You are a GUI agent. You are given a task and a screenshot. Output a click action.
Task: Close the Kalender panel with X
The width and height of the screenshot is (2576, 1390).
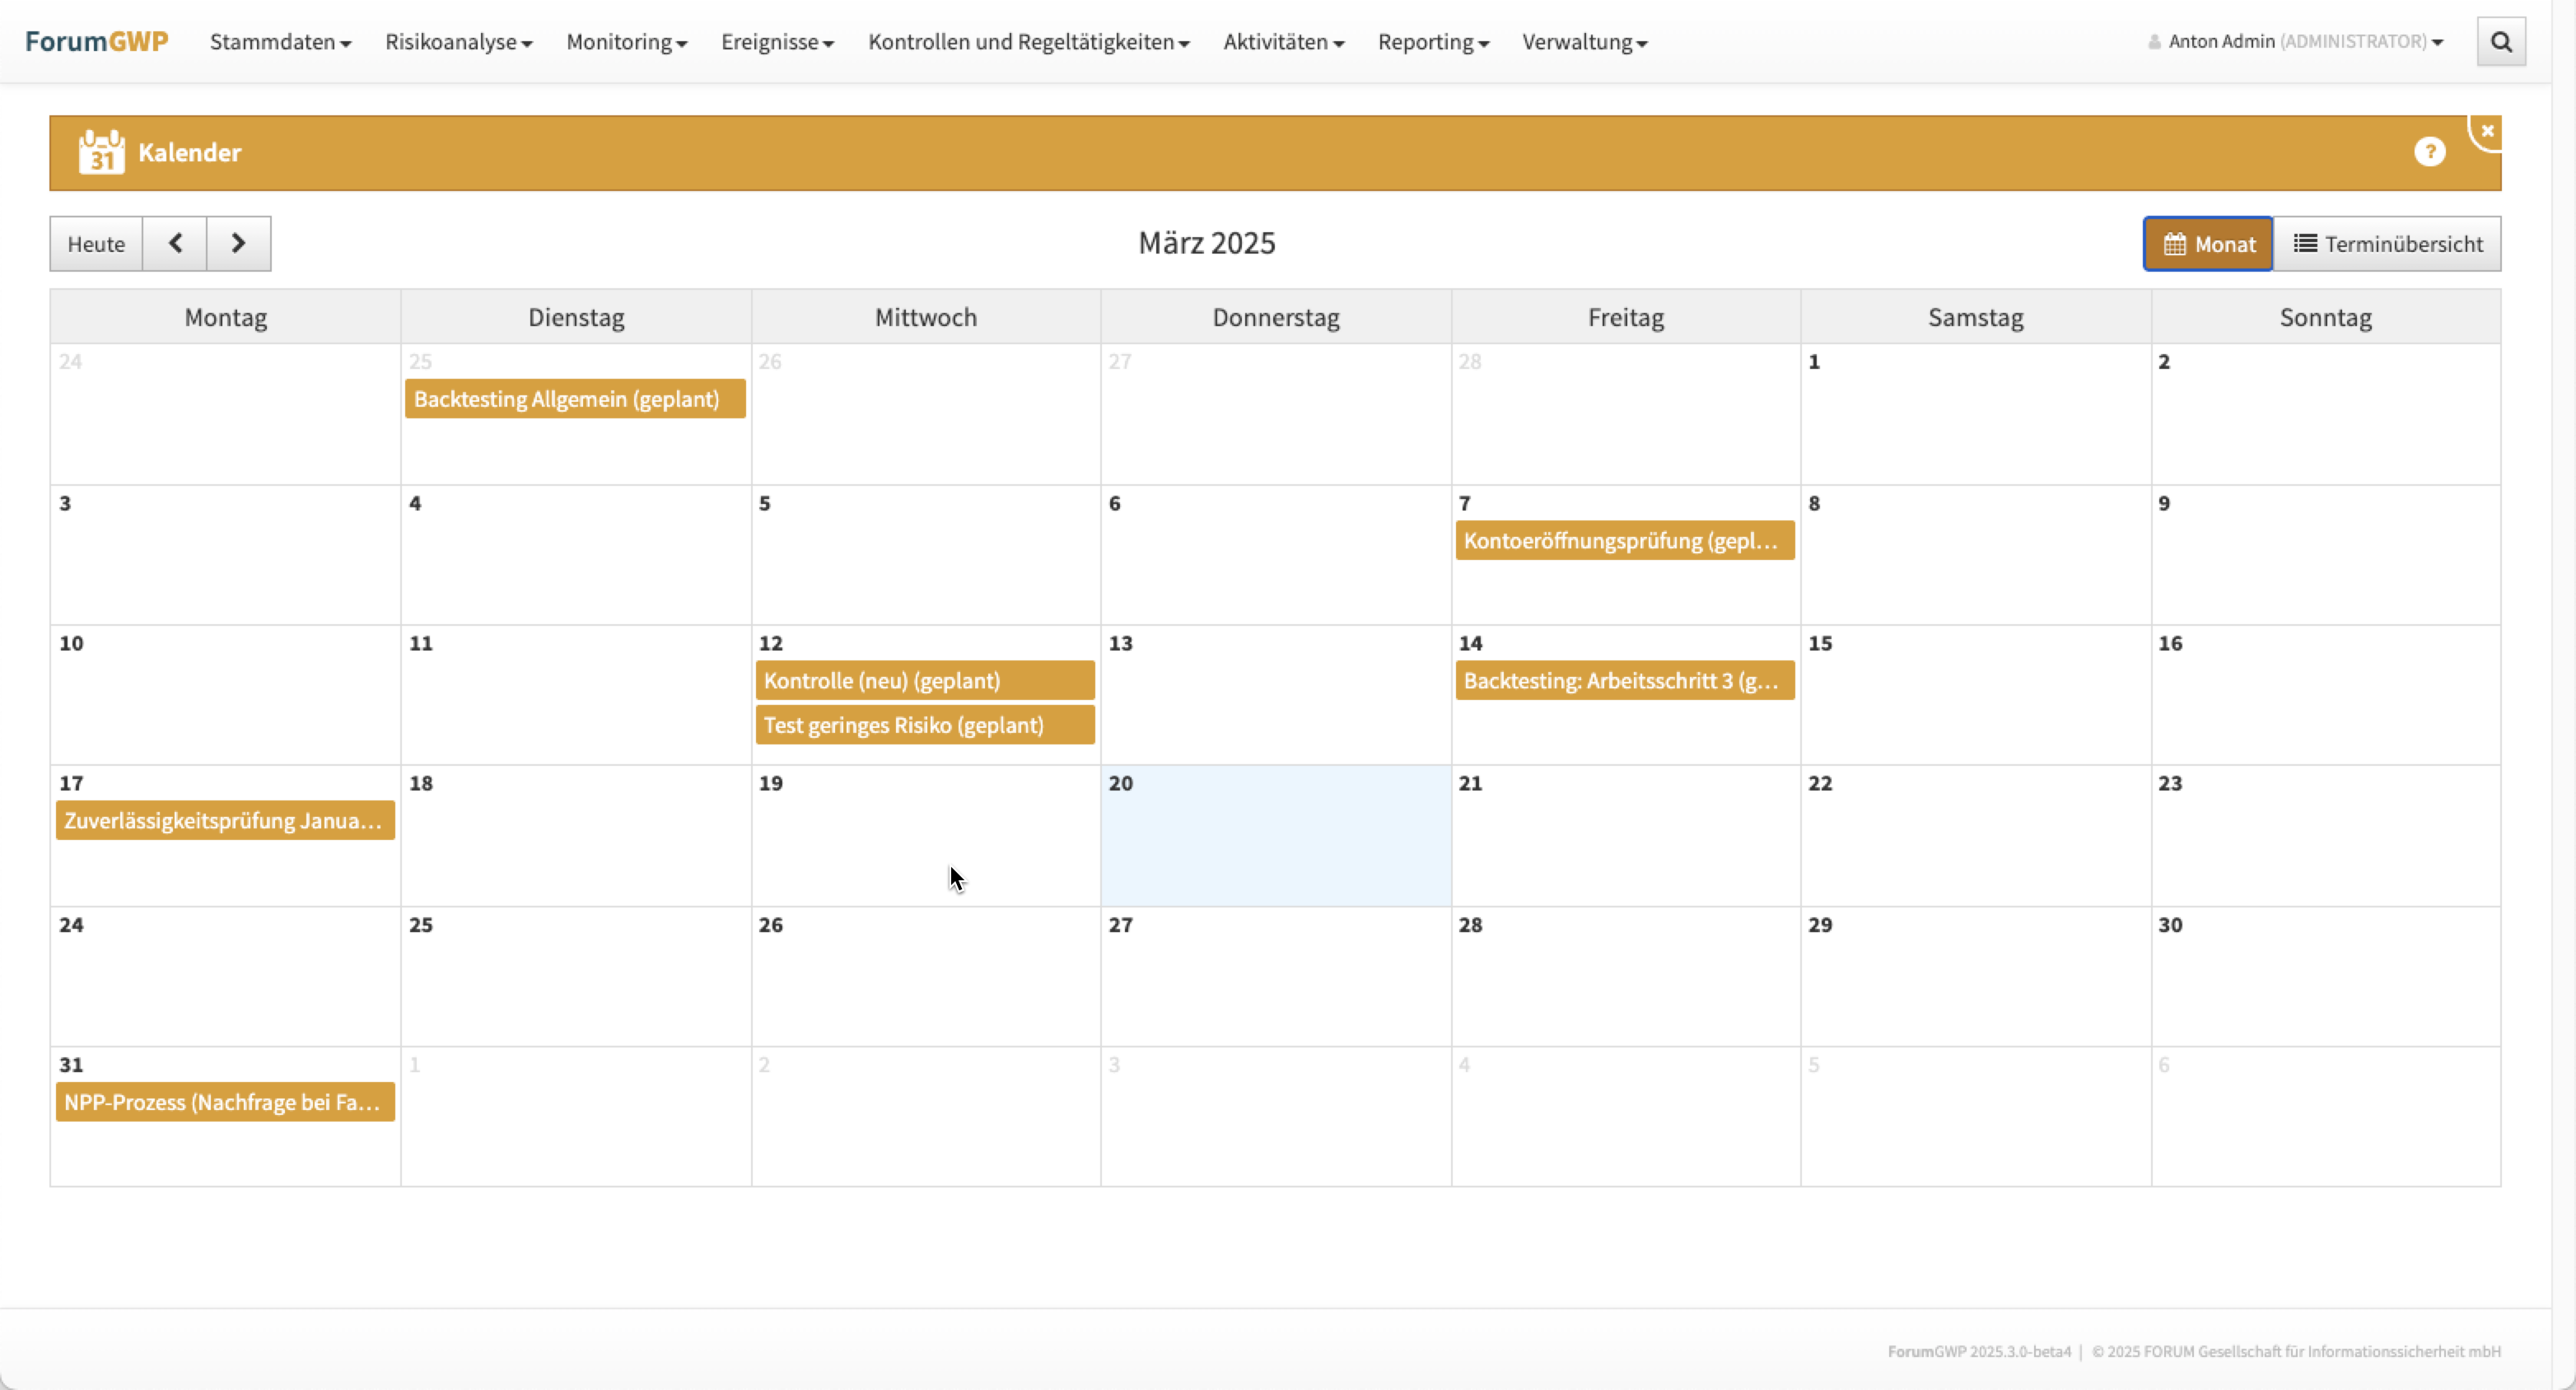2487,131
